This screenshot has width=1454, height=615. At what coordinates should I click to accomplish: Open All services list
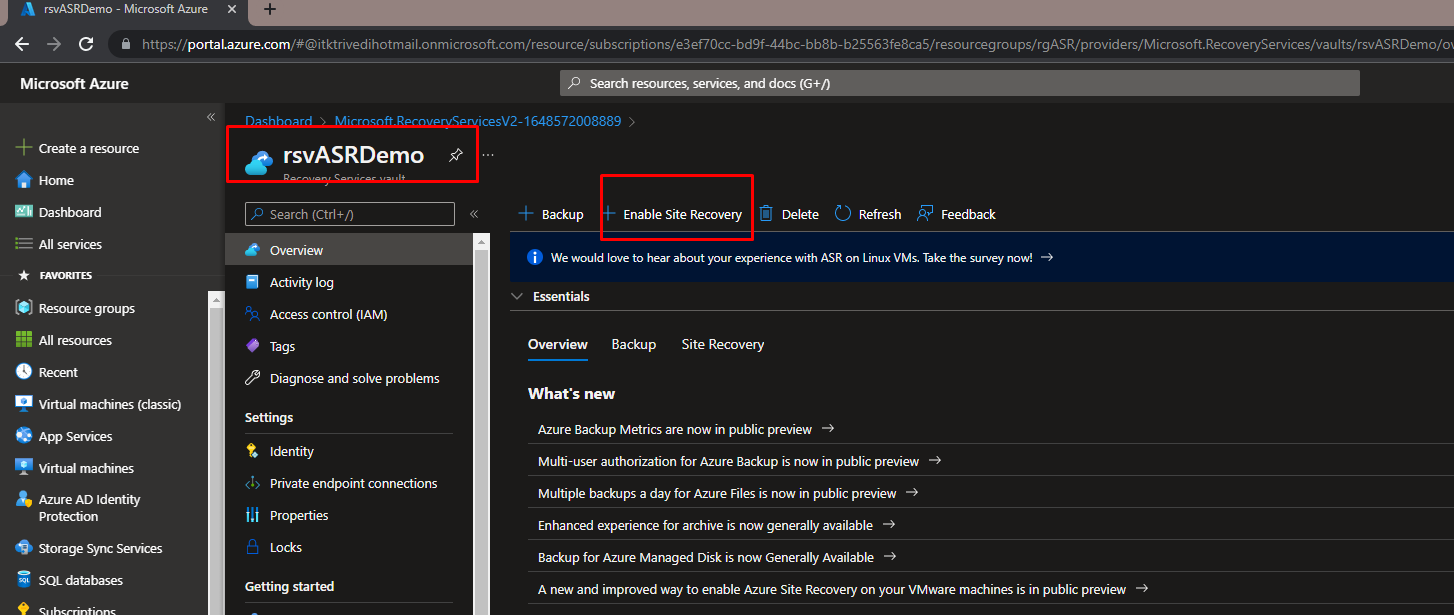(x=70, y=244)
